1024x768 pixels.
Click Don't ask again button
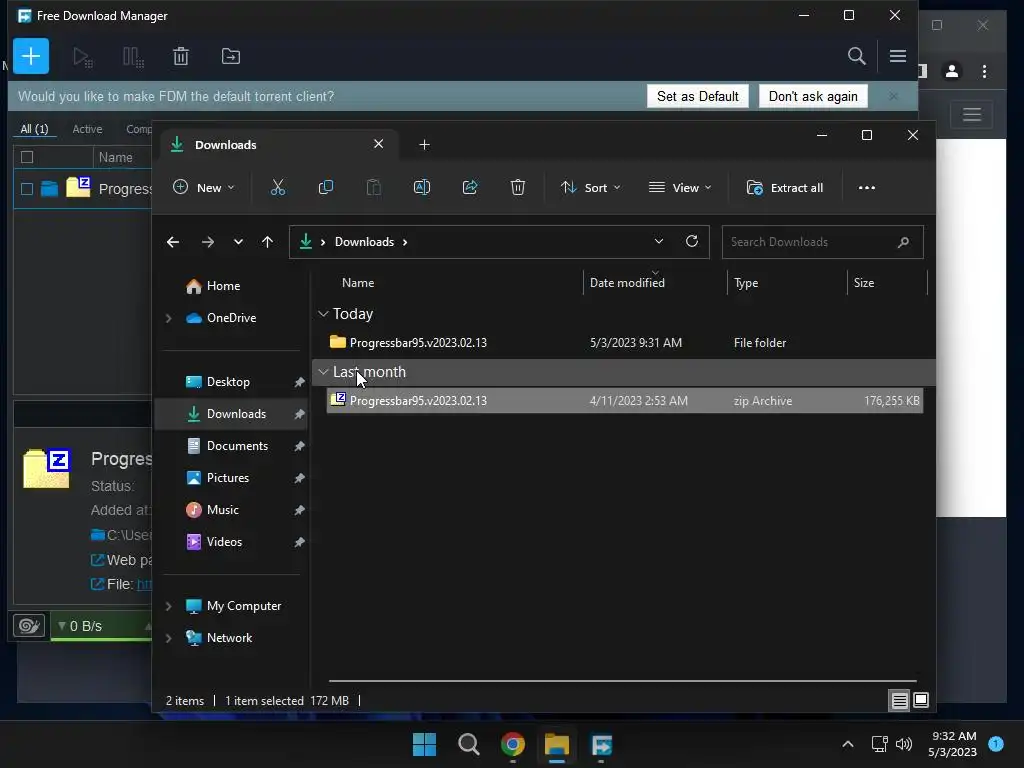pos(813,97)
